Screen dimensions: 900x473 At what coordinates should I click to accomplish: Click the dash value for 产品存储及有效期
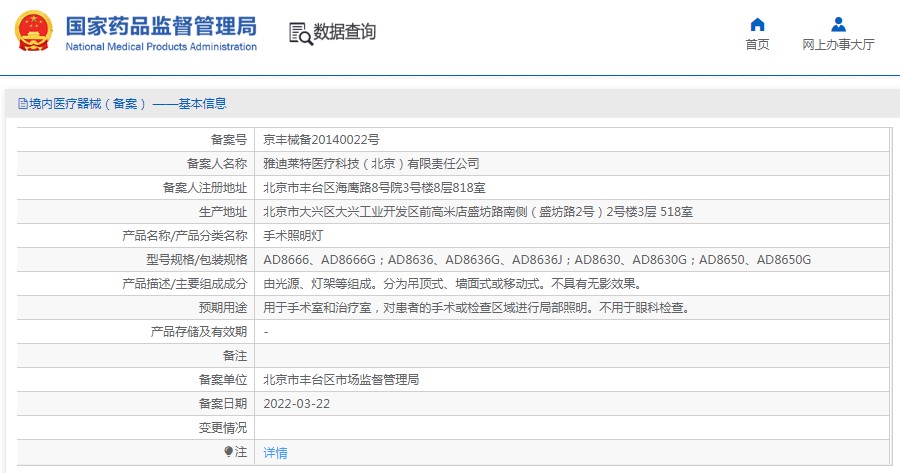(266, 332)
